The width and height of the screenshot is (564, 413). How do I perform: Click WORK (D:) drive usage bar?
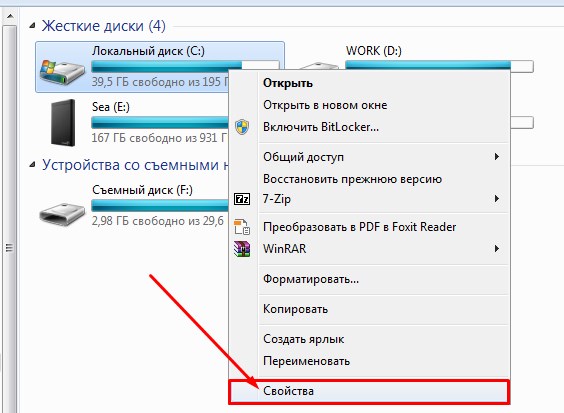click(439, 66)
